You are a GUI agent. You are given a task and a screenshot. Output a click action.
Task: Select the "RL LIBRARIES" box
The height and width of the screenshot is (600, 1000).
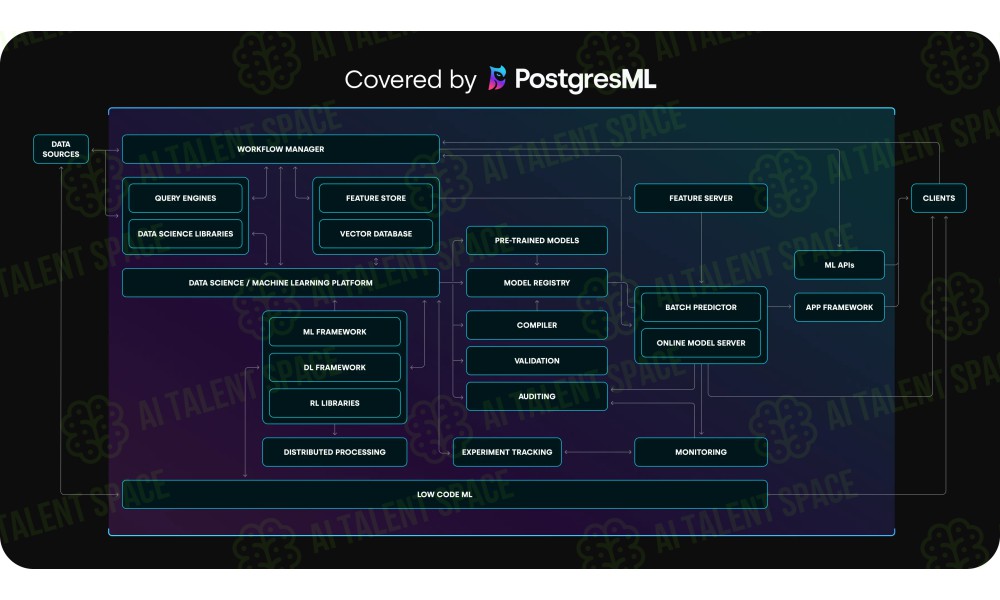coord(335,403)
